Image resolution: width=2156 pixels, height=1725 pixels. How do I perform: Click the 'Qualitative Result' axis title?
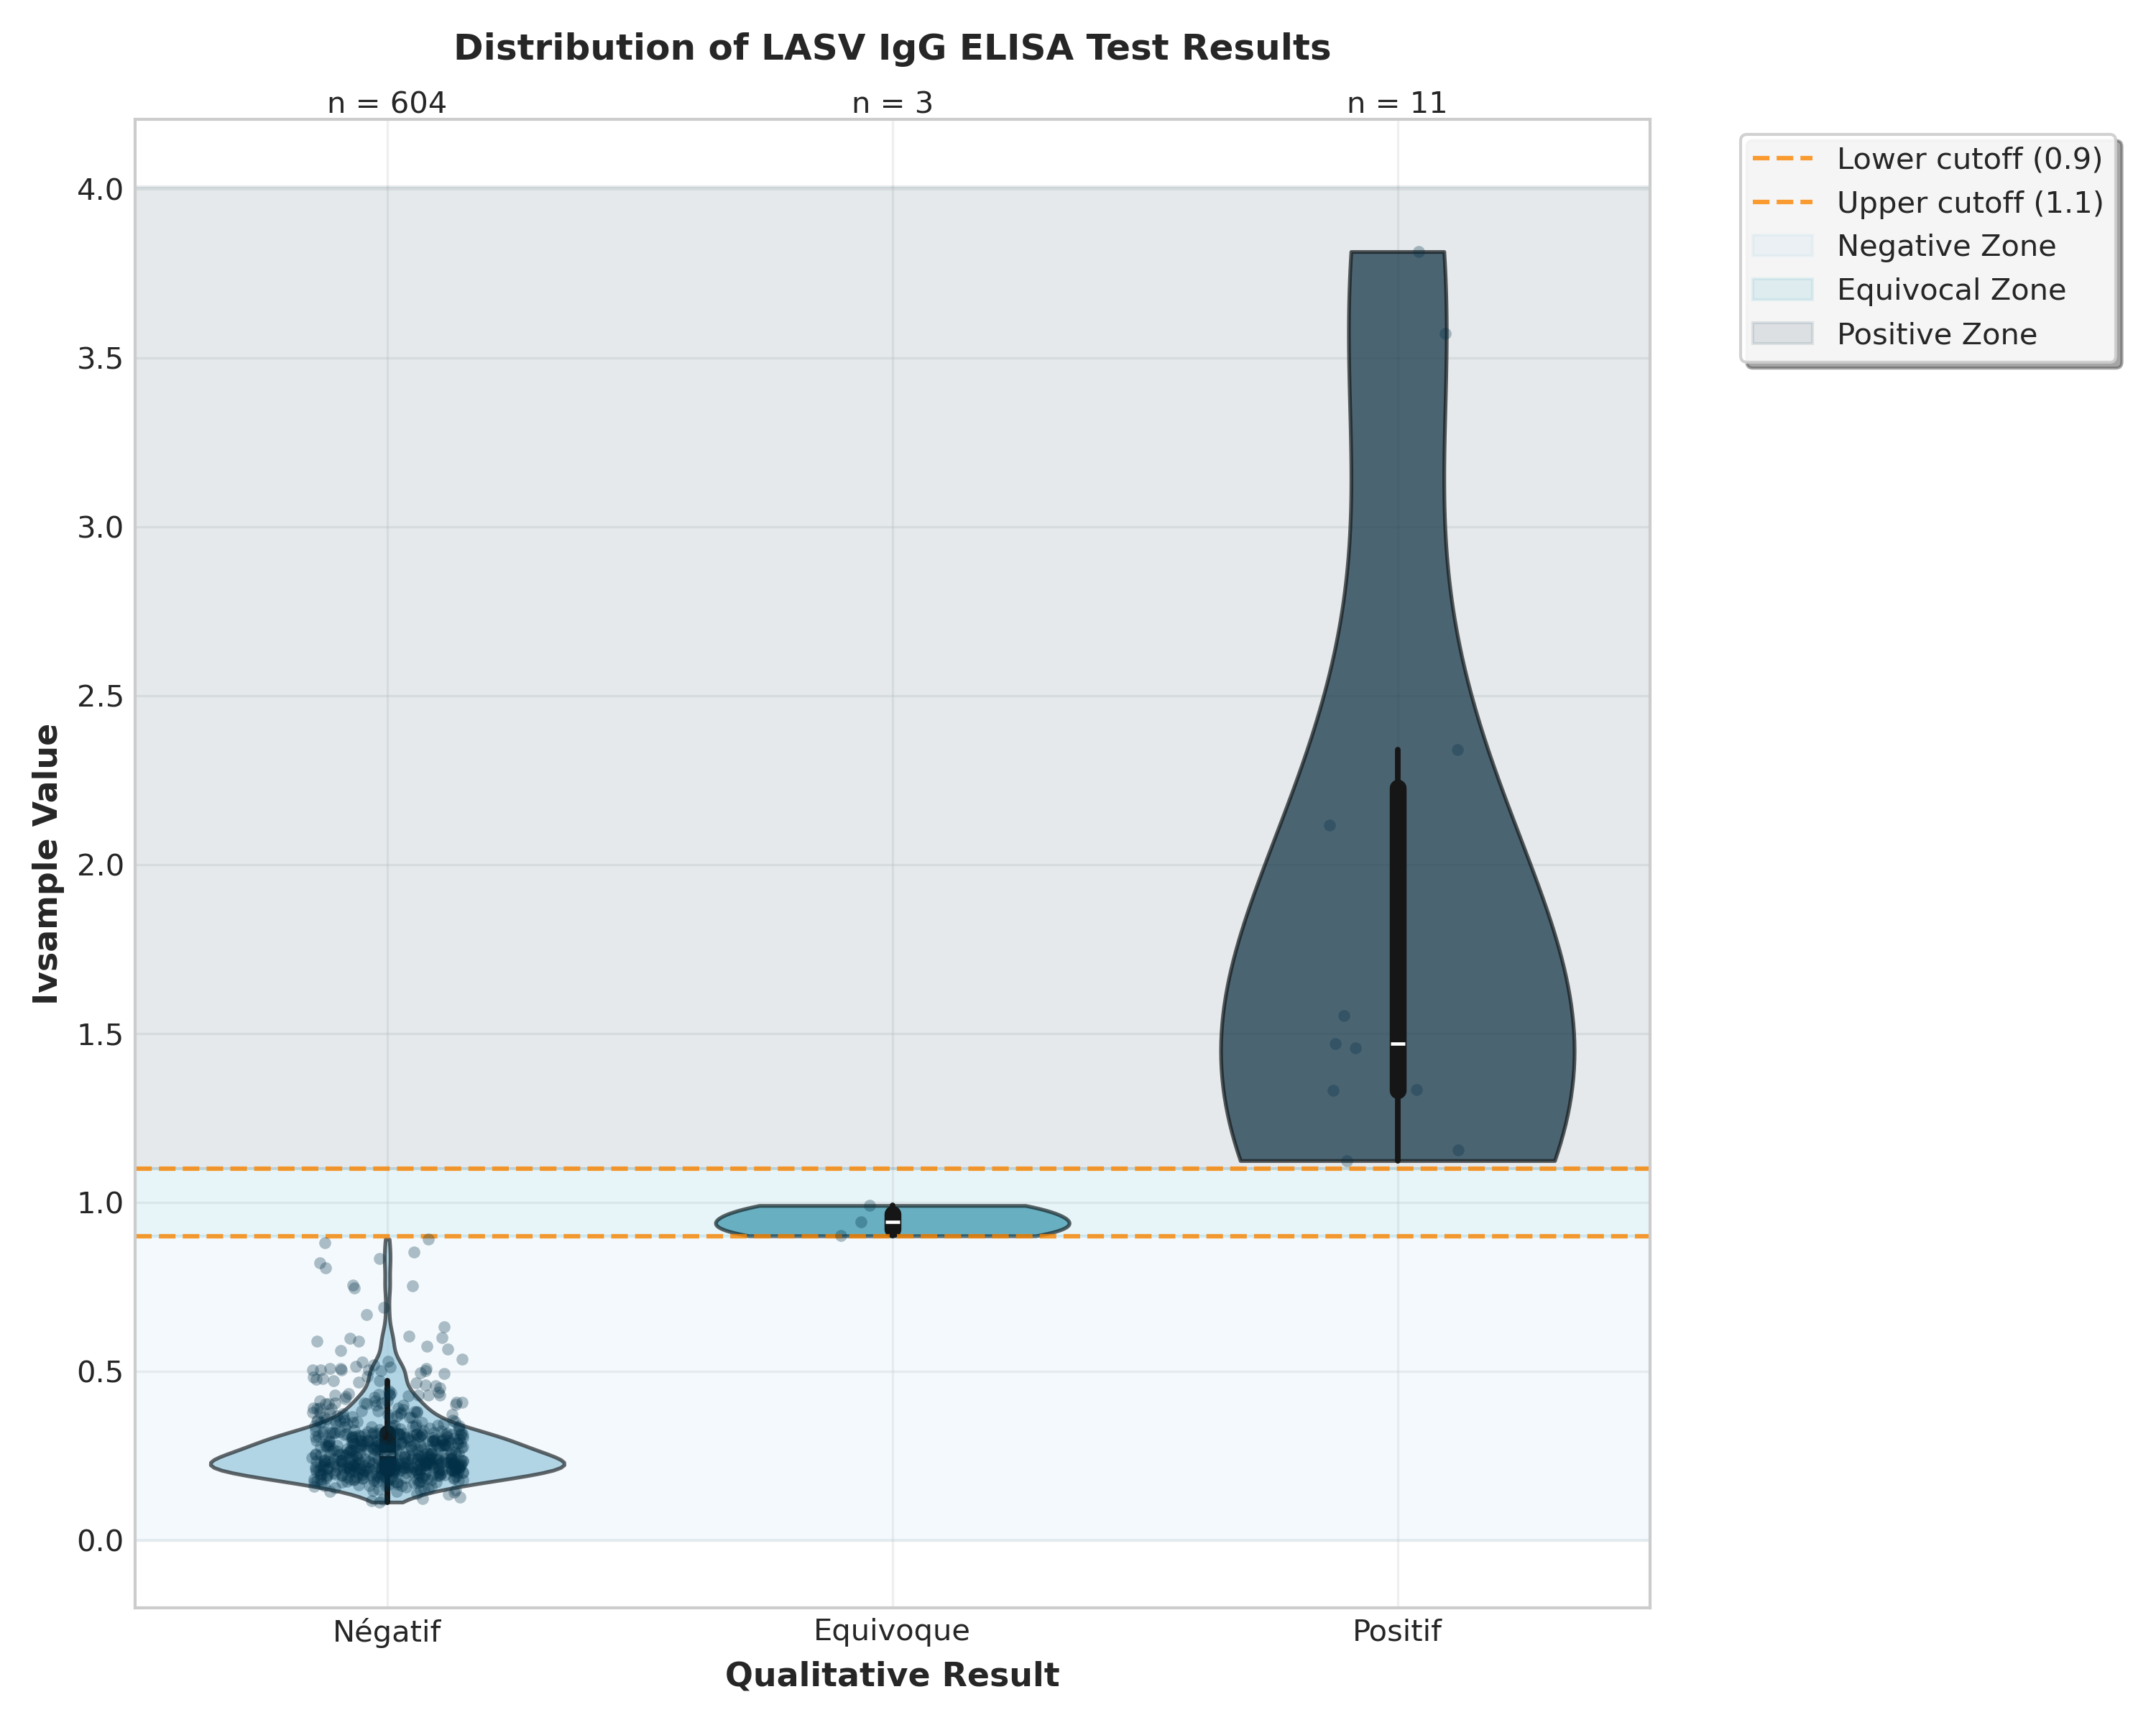[892, 1675]
